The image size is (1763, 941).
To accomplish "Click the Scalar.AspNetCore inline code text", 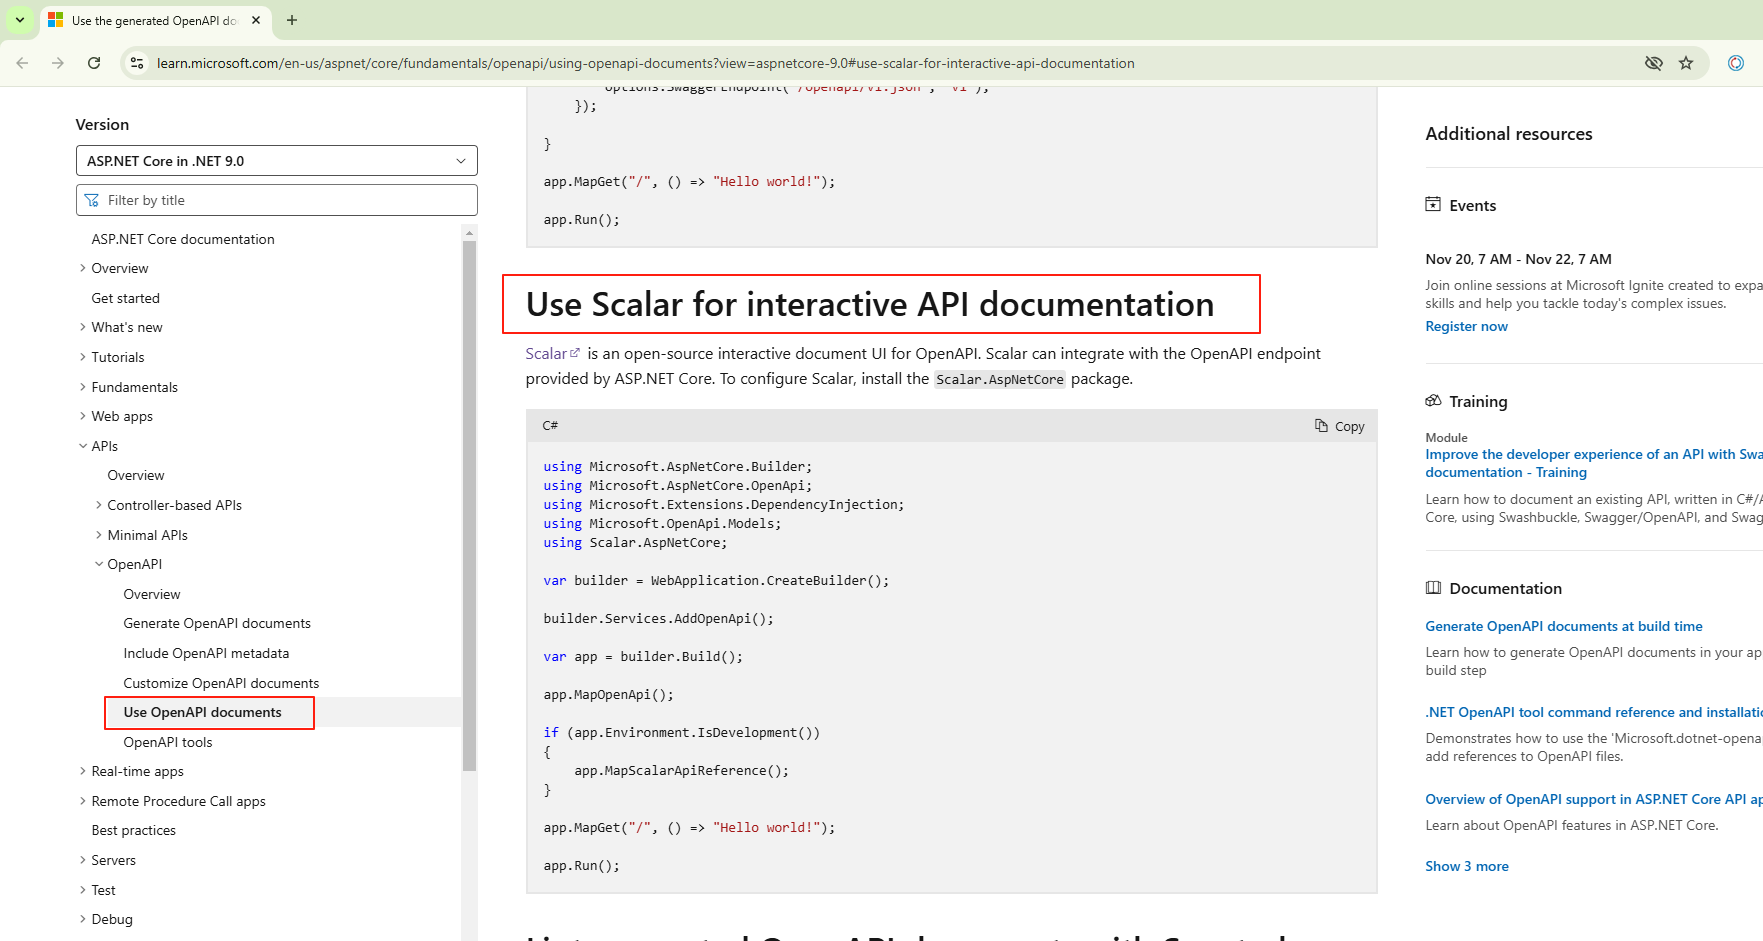I will [1000, 379].
